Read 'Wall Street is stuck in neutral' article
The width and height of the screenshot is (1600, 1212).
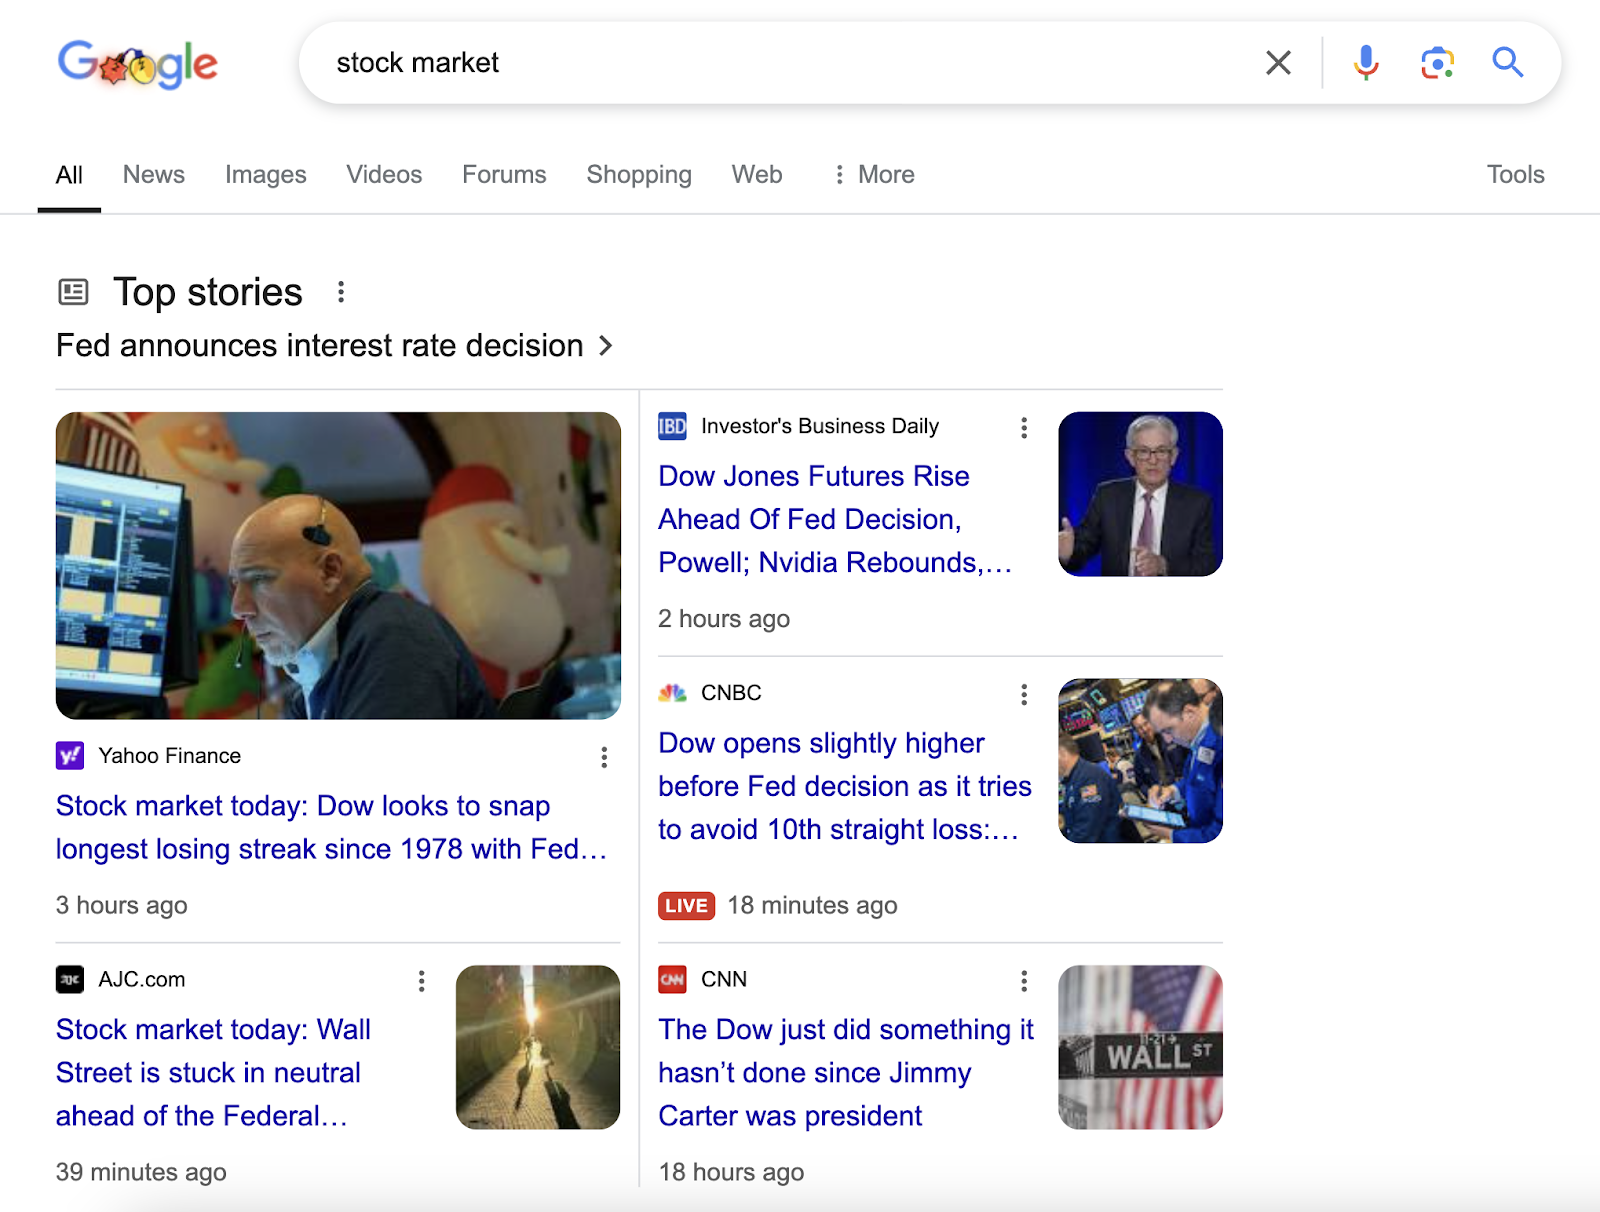(x=214, y=1072)
